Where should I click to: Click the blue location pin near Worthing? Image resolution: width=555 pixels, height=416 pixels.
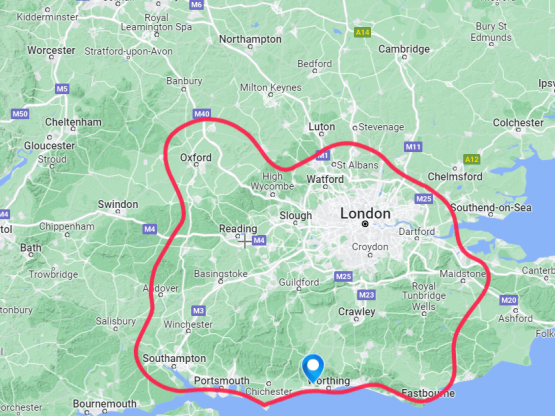[313, 368]
